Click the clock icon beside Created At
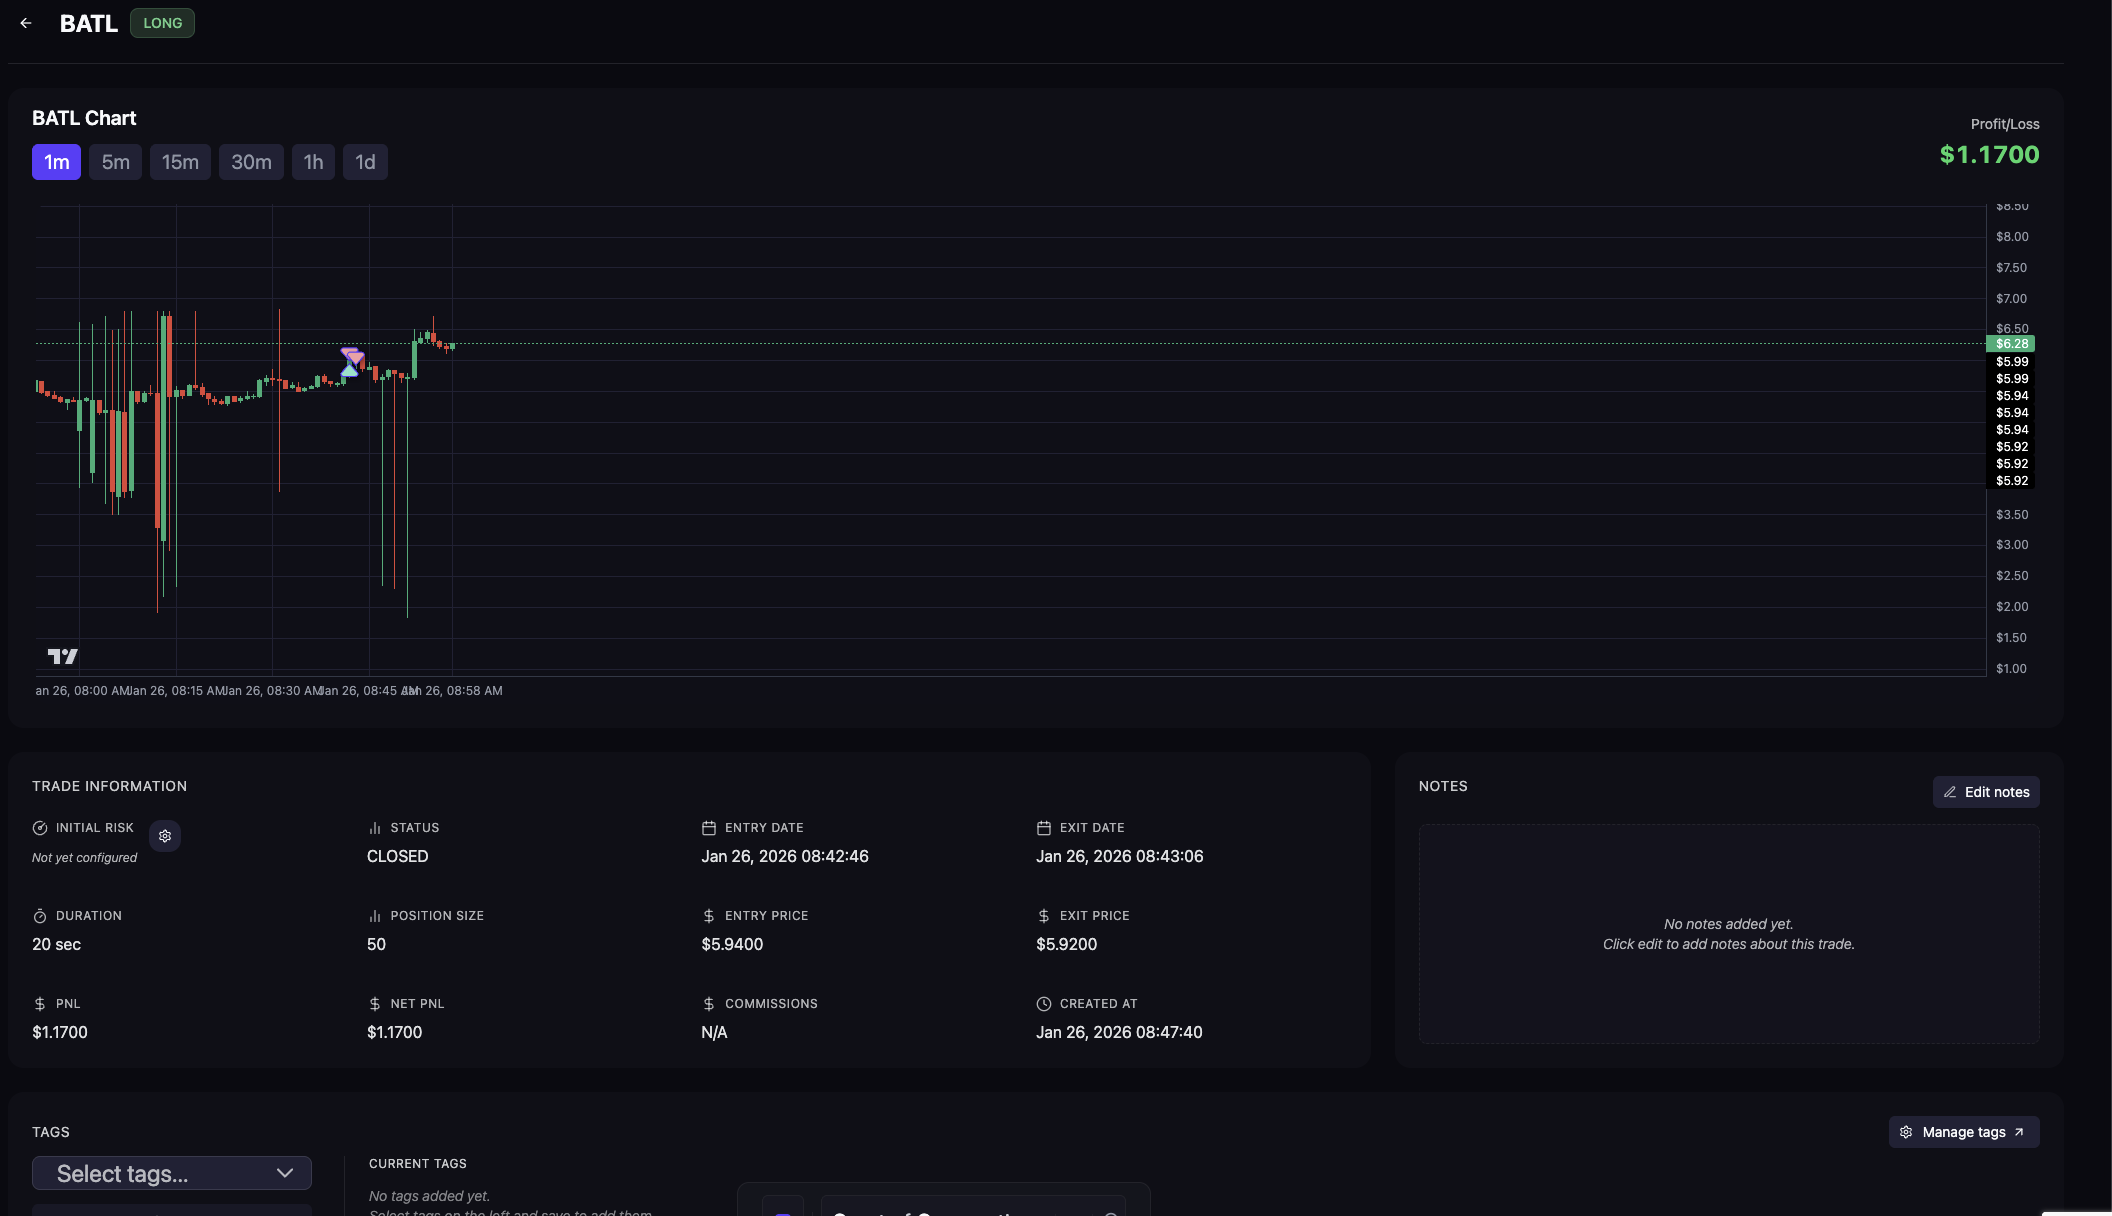 click(x=1044, y=1004)
